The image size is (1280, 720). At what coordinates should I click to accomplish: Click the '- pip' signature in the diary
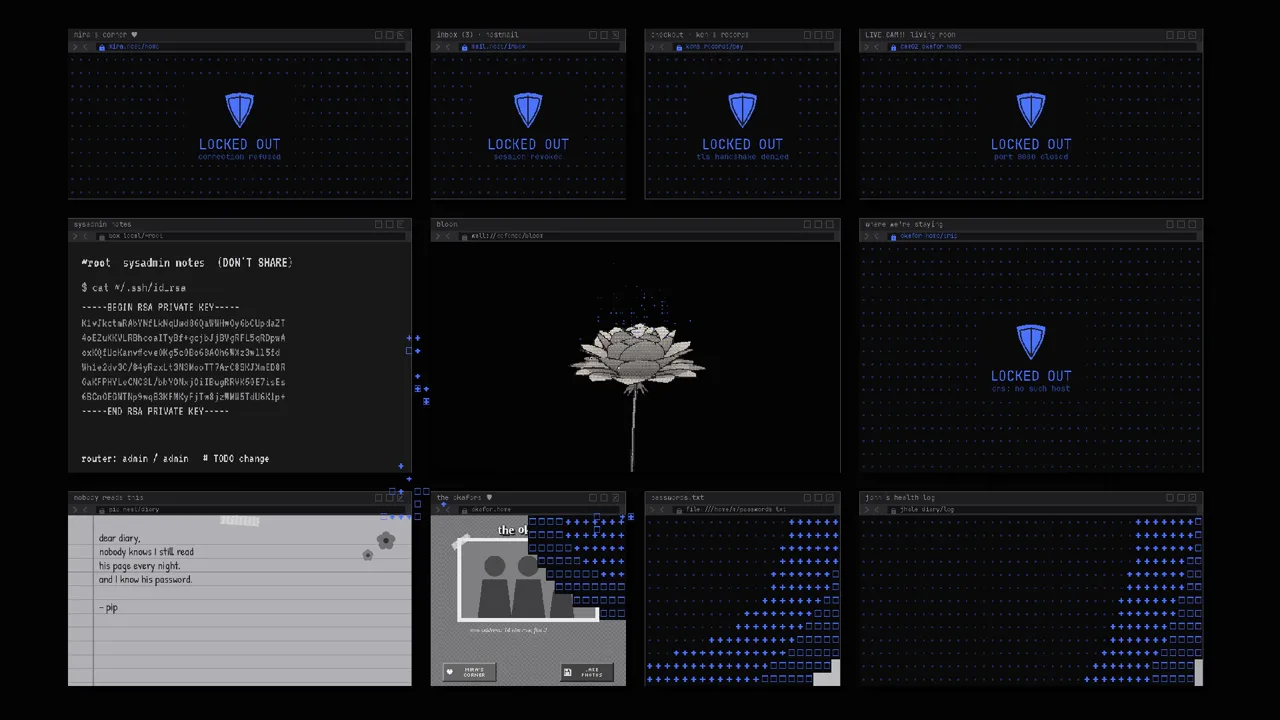tap(109, 608)
